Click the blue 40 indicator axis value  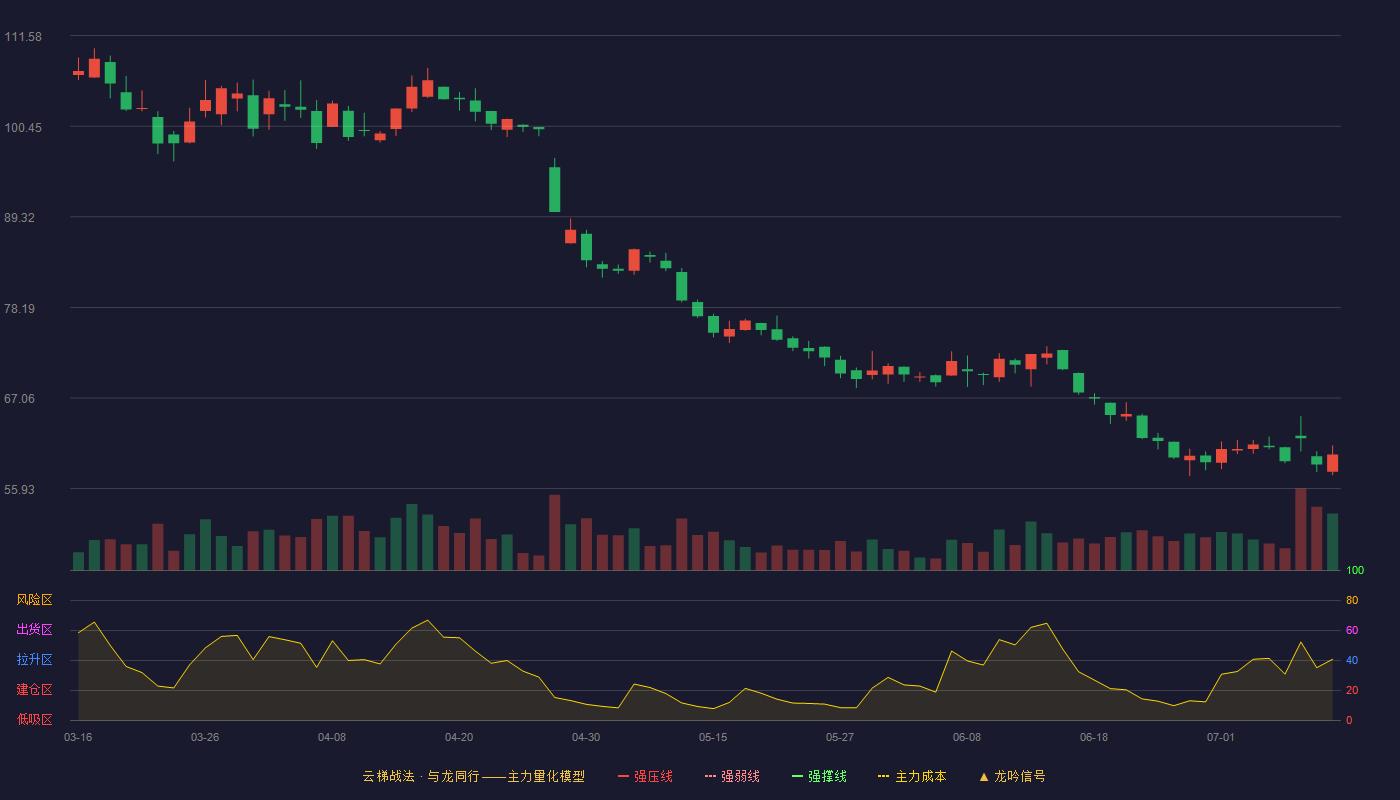point(1352,660)
